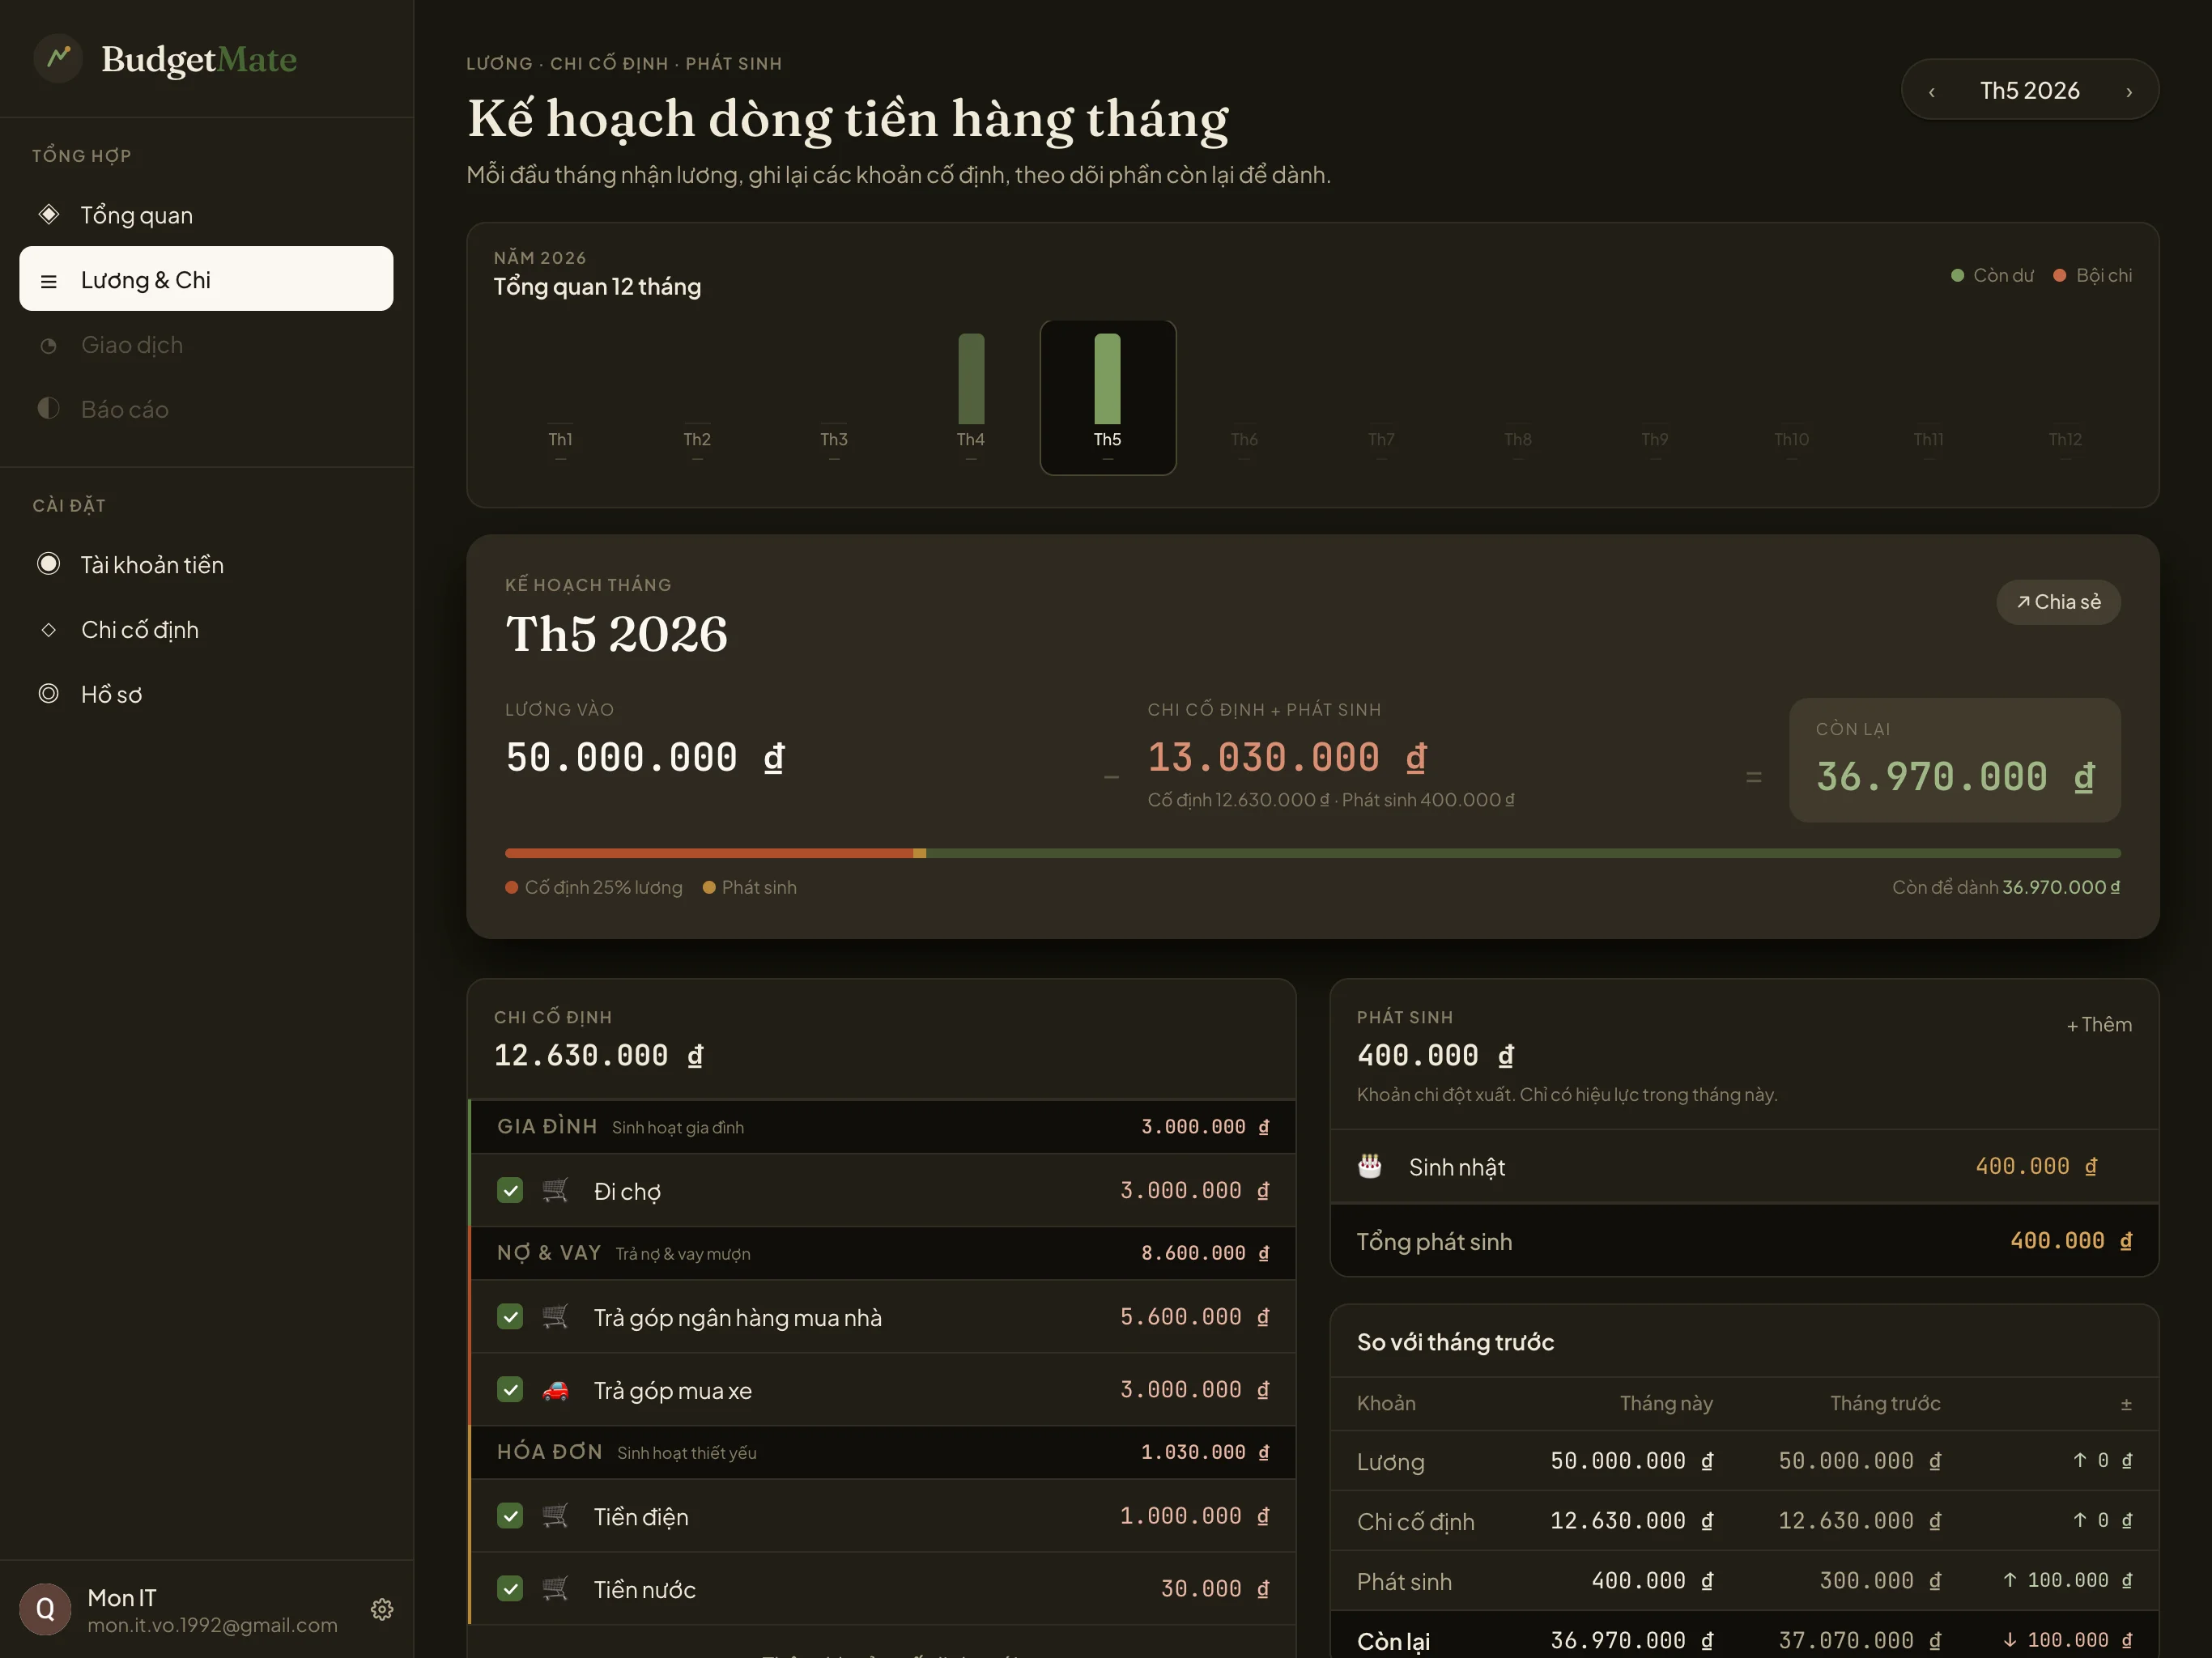Go to Tài khoản tiền settings
This screenshot has height=1658, width=2212.
coord(206,565)
